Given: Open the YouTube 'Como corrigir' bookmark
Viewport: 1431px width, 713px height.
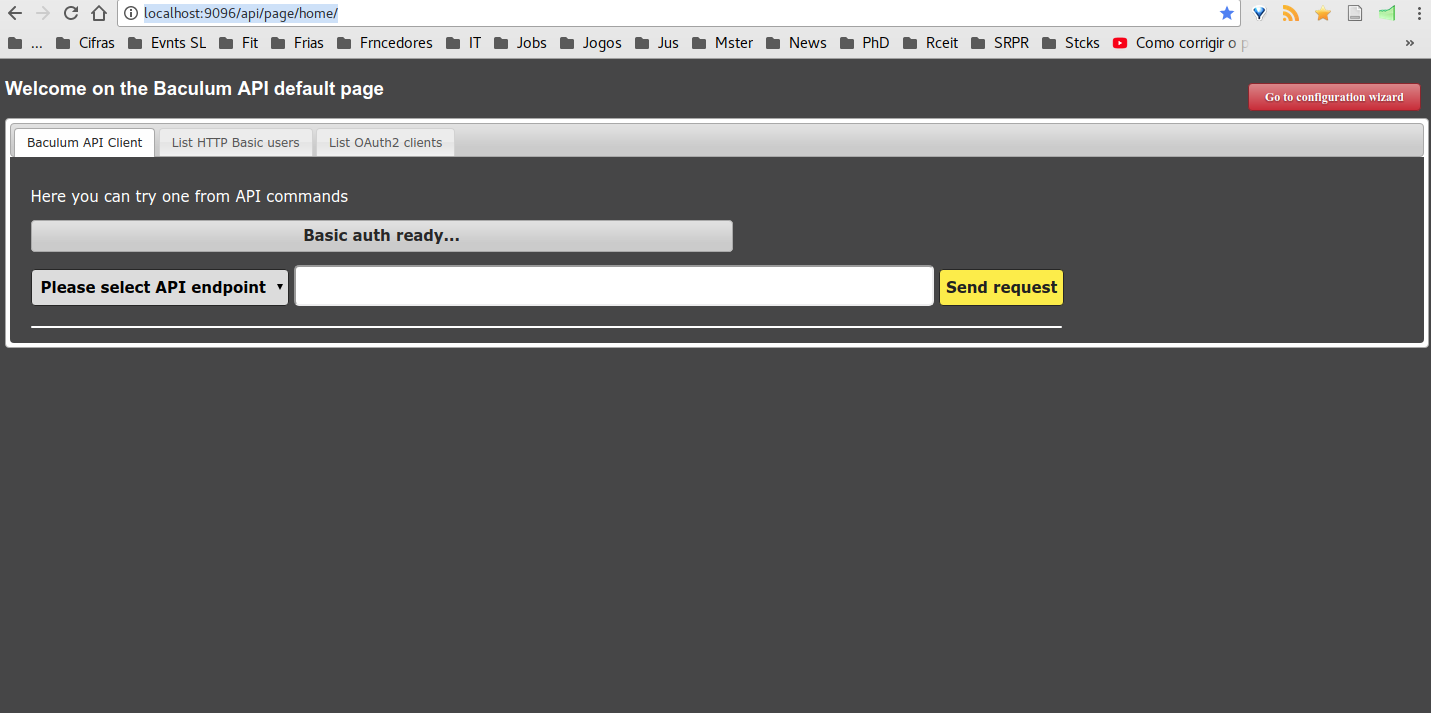Looking at the screenshot, I should (1180, 43).
